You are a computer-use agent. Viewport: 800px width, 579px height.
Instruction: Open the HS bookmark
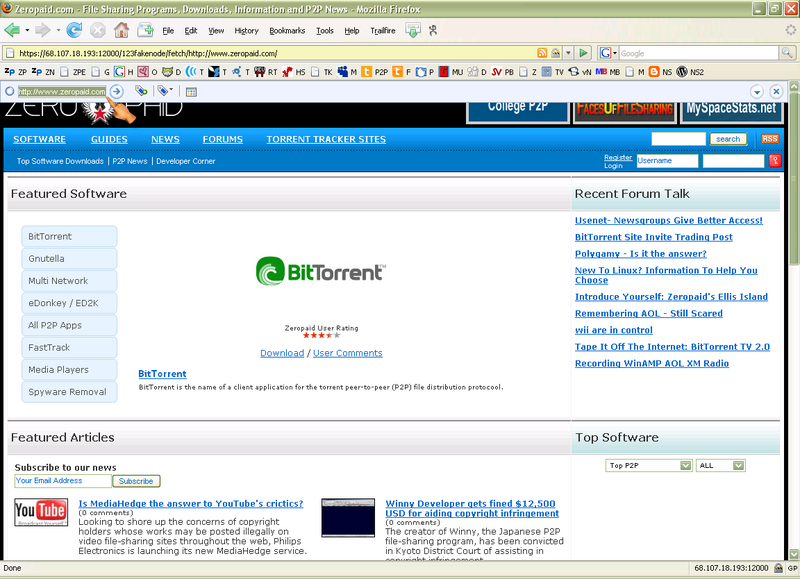tap(294, 72)
